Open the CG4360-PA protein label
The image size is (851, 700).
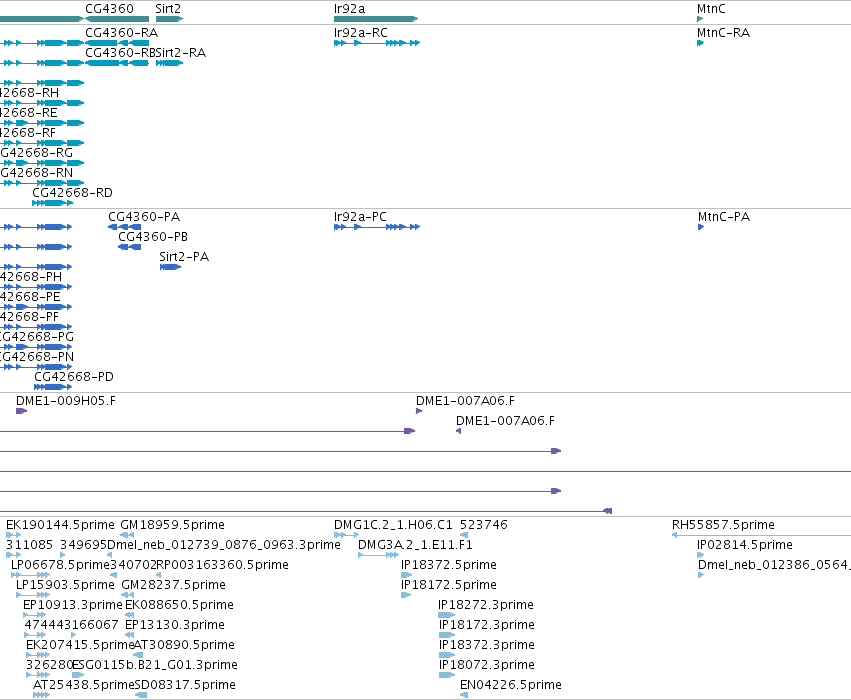pos(144,217)
